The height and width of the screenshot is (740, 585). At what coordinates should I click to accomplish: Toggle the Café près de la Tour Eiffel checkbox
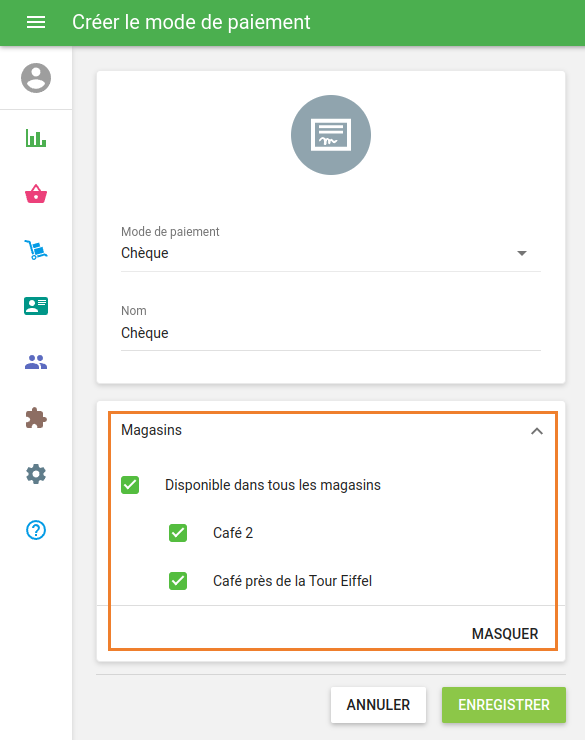(178, 581)
